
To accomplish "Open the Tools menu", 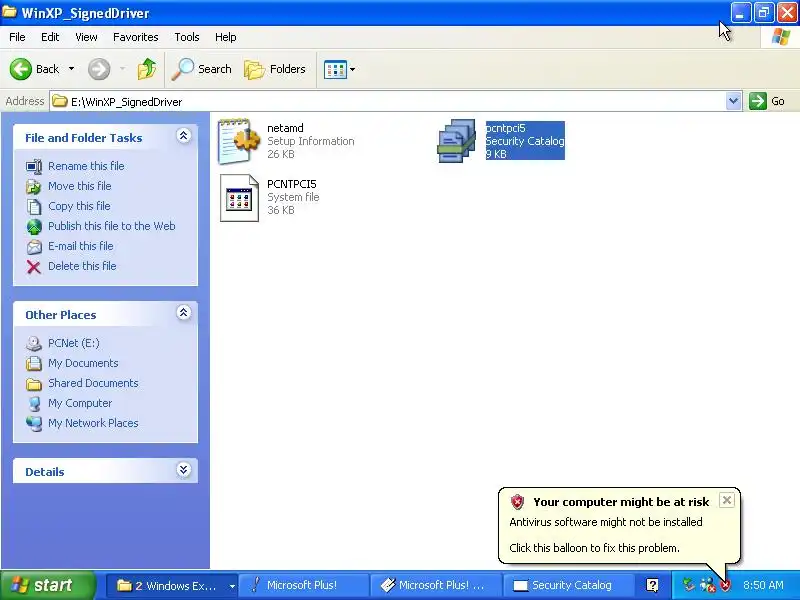I will [x=187, y=37].
